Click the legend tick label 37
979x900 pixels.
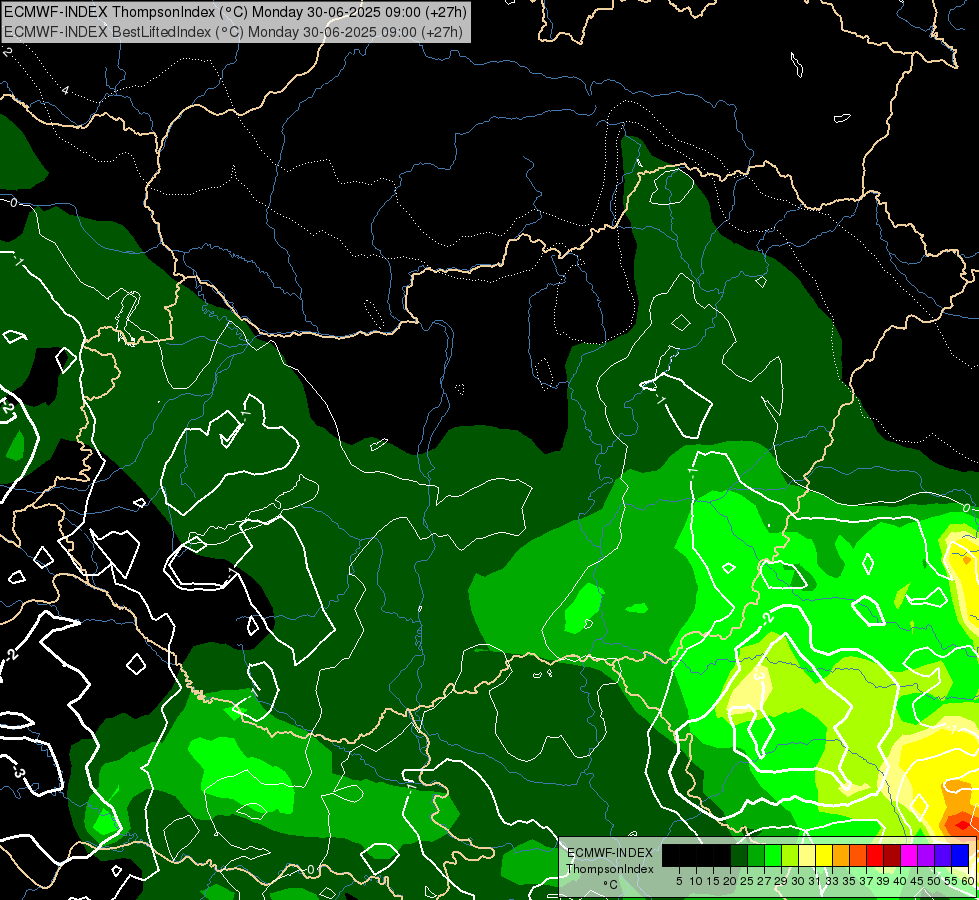point(867,881)
